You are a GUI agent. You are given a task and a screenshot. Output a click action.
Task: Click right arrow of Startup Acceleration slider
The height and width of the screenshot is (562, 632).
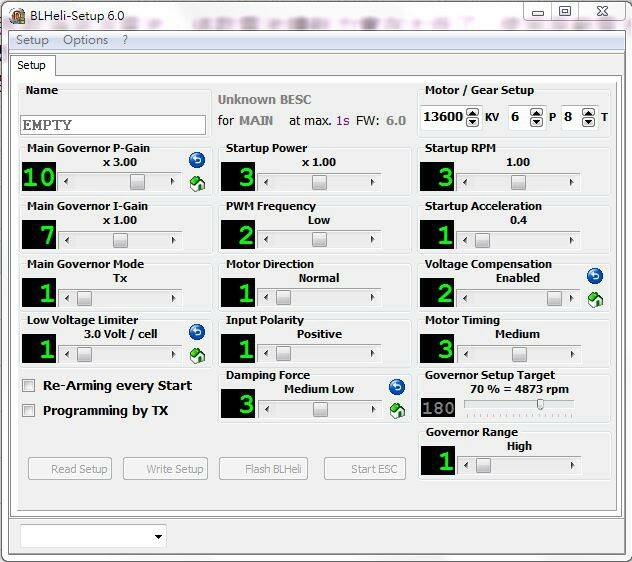571,240
